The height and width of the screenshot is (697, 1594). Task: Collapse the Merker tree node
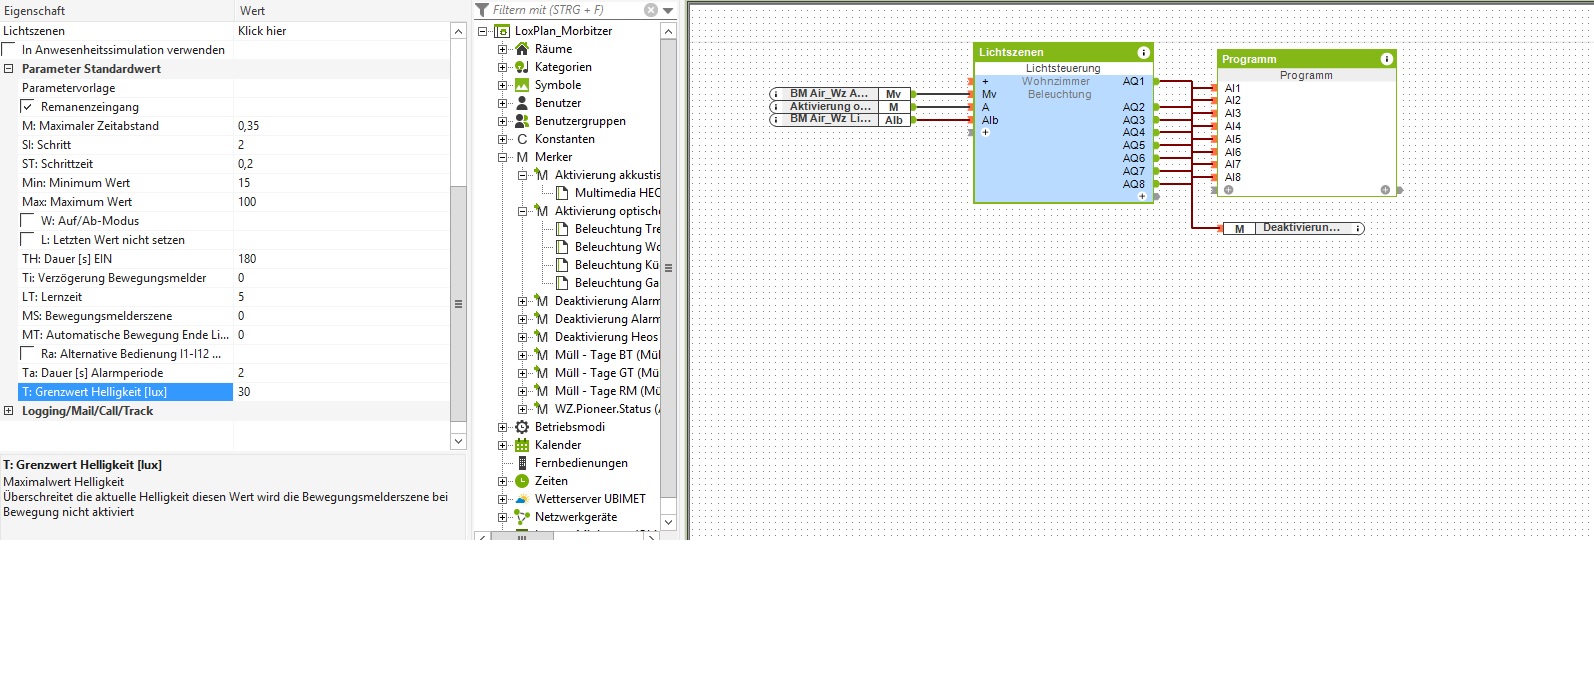(x=503, y=157)
